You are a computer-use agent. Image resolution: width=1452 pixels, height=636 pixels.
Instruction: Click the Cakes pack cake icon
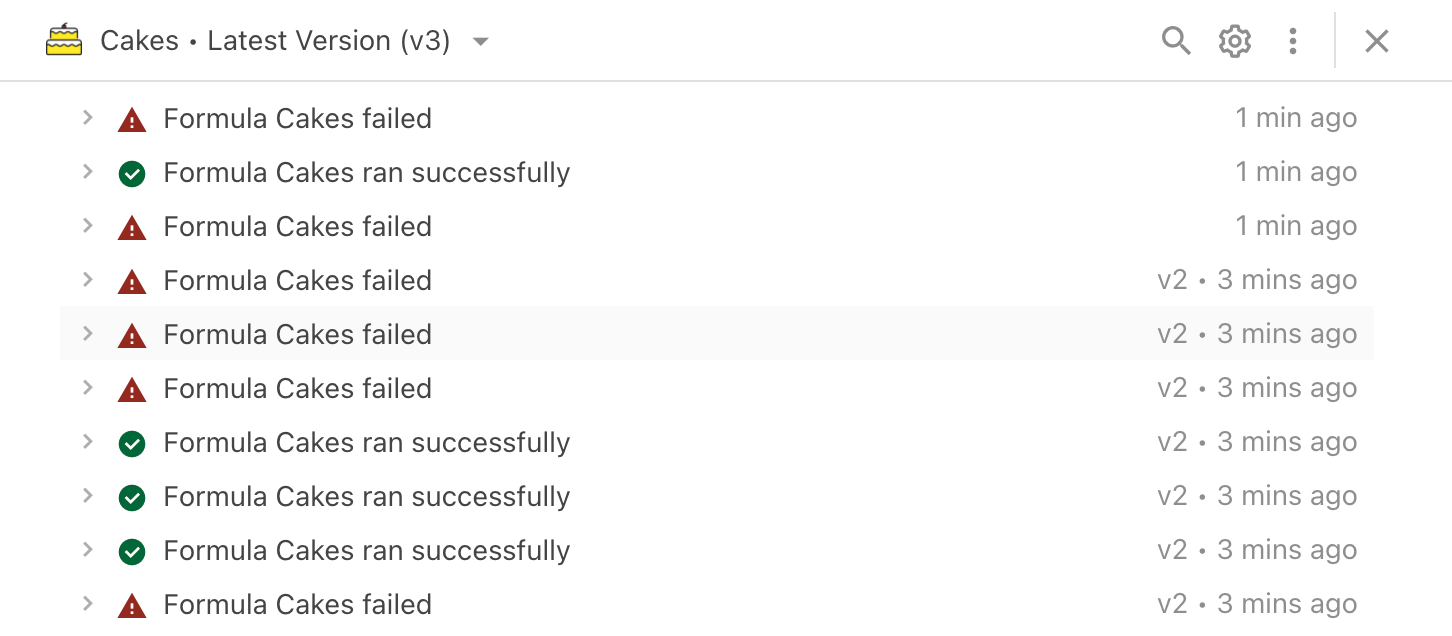coord(64,41)
